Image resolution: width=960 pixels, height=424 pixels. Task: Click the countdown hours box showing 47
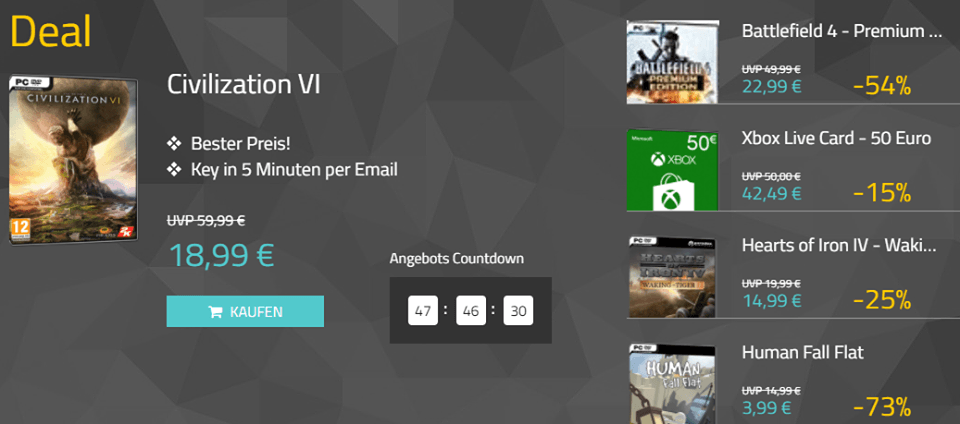tap(423, 311)
